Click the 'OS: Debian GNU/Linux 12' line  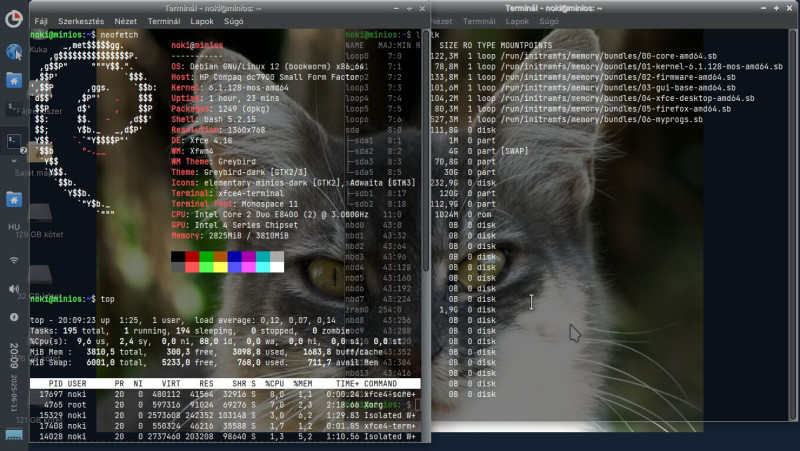click(x=267, y=66)
